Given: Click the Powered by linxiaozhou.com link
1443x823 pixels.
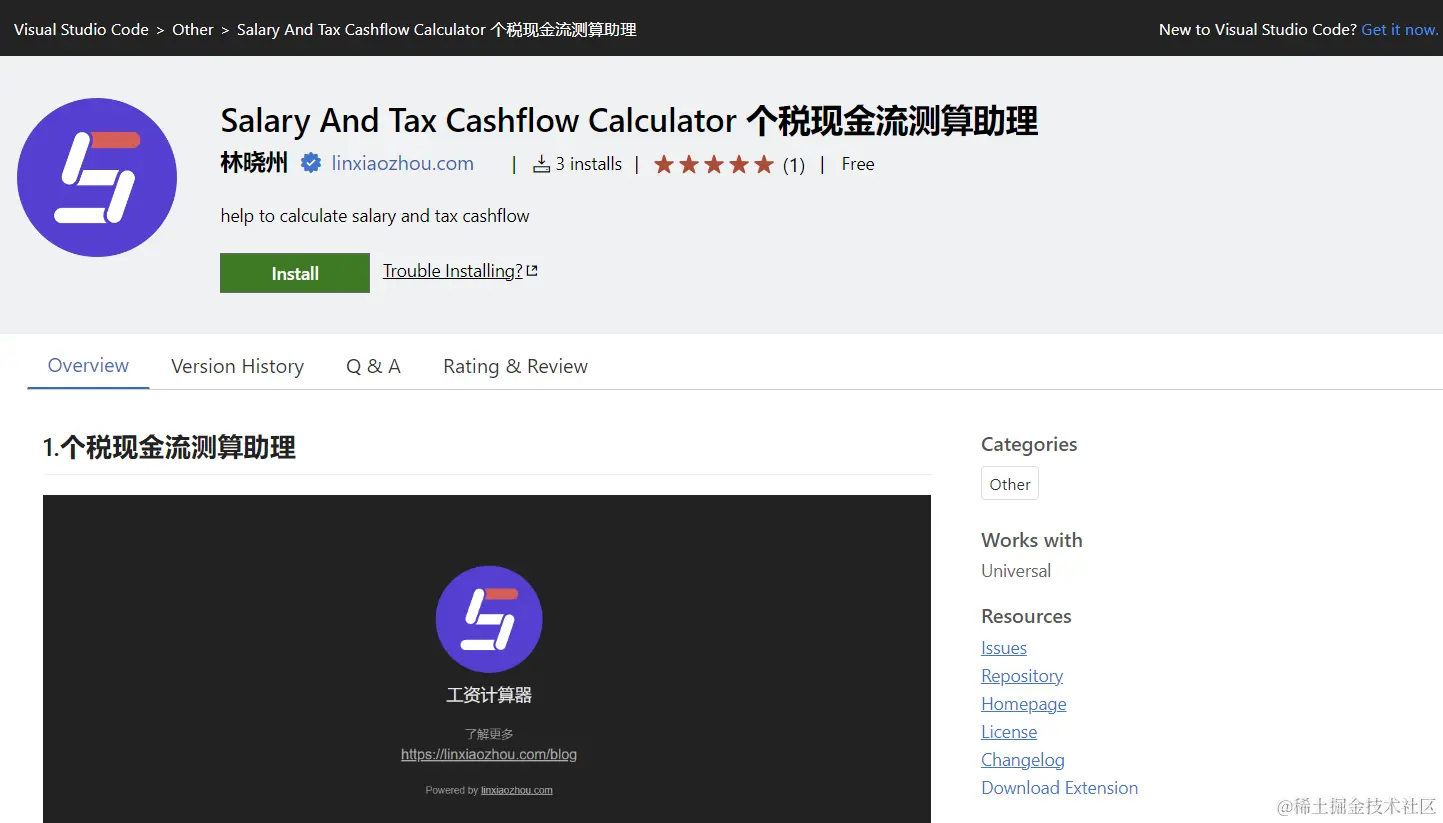Looking at the screenshot, I should [517, 790].
